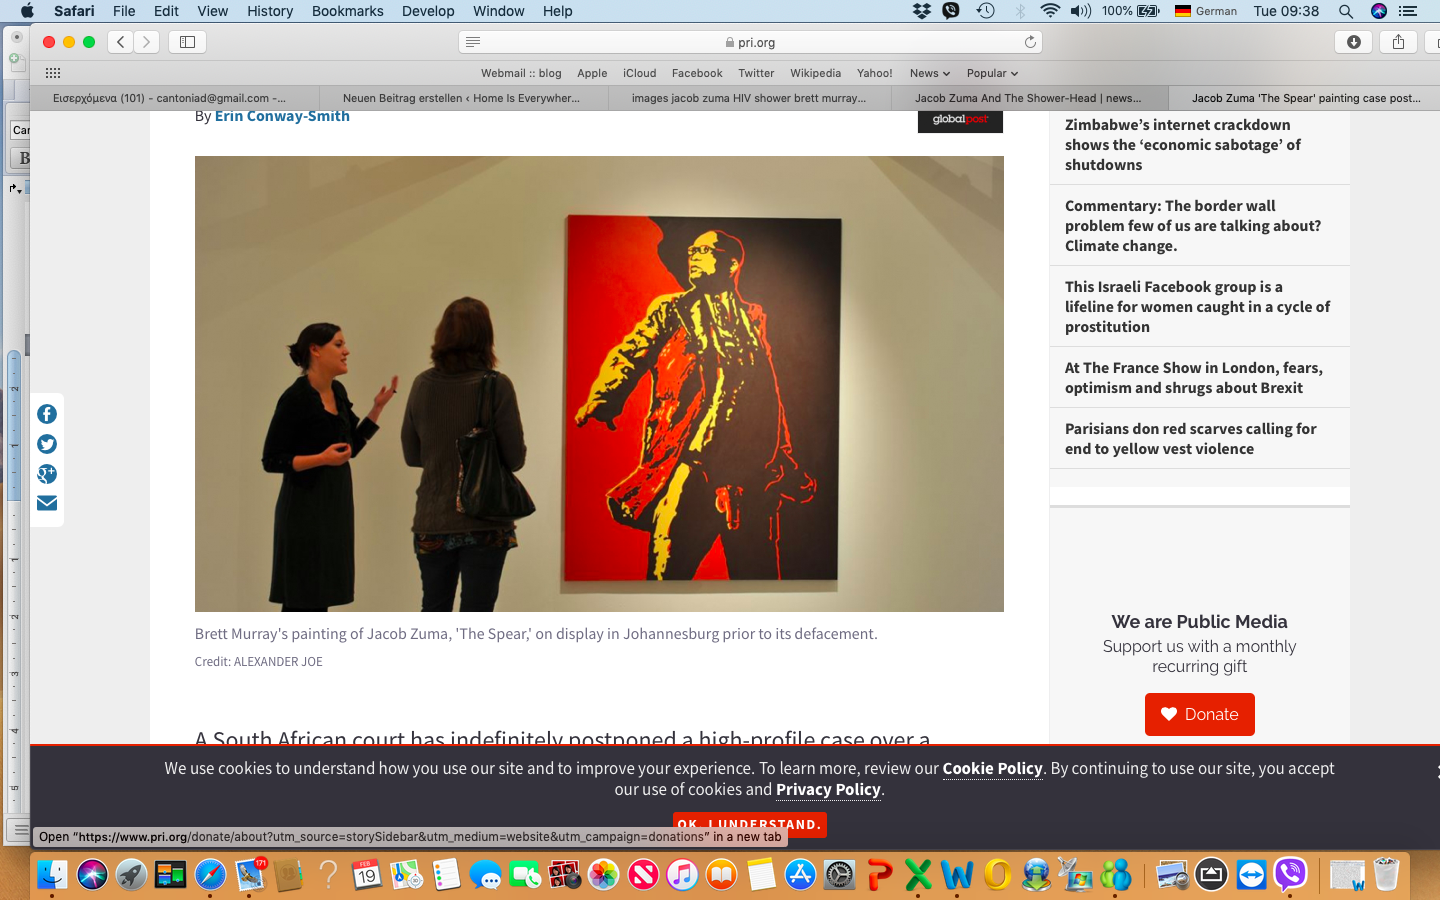Expand the Popular bookmarks folder
The height and width of the screenshot is (900, 1440).
(992, 73)
